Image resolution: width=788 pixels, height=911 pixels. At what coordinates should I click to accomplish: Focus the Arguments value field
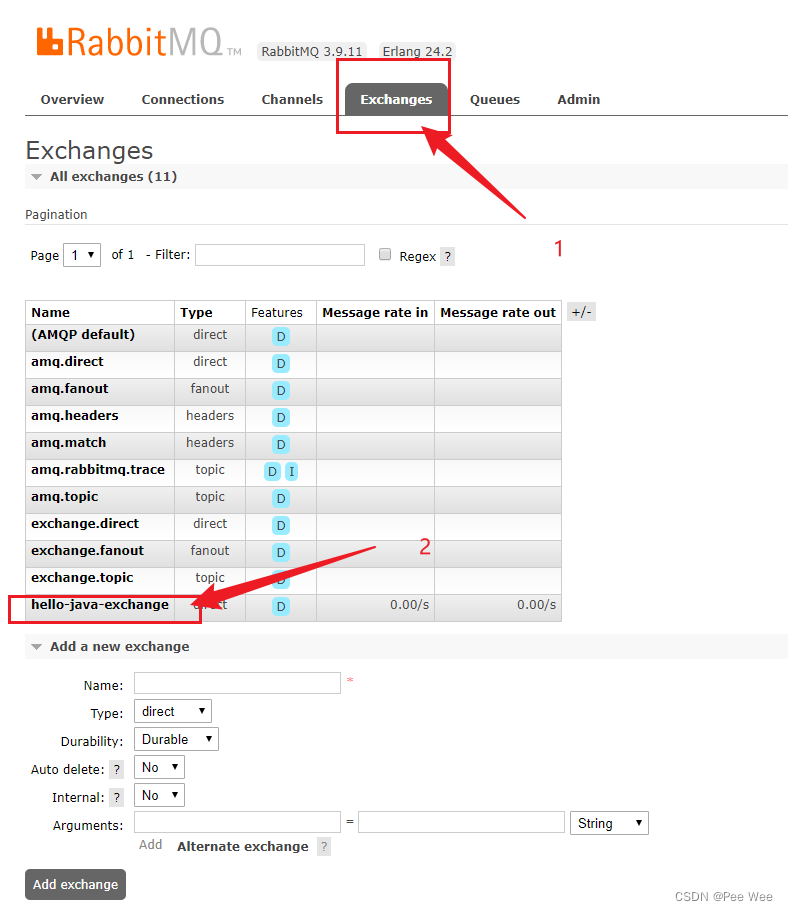point(461,823)
